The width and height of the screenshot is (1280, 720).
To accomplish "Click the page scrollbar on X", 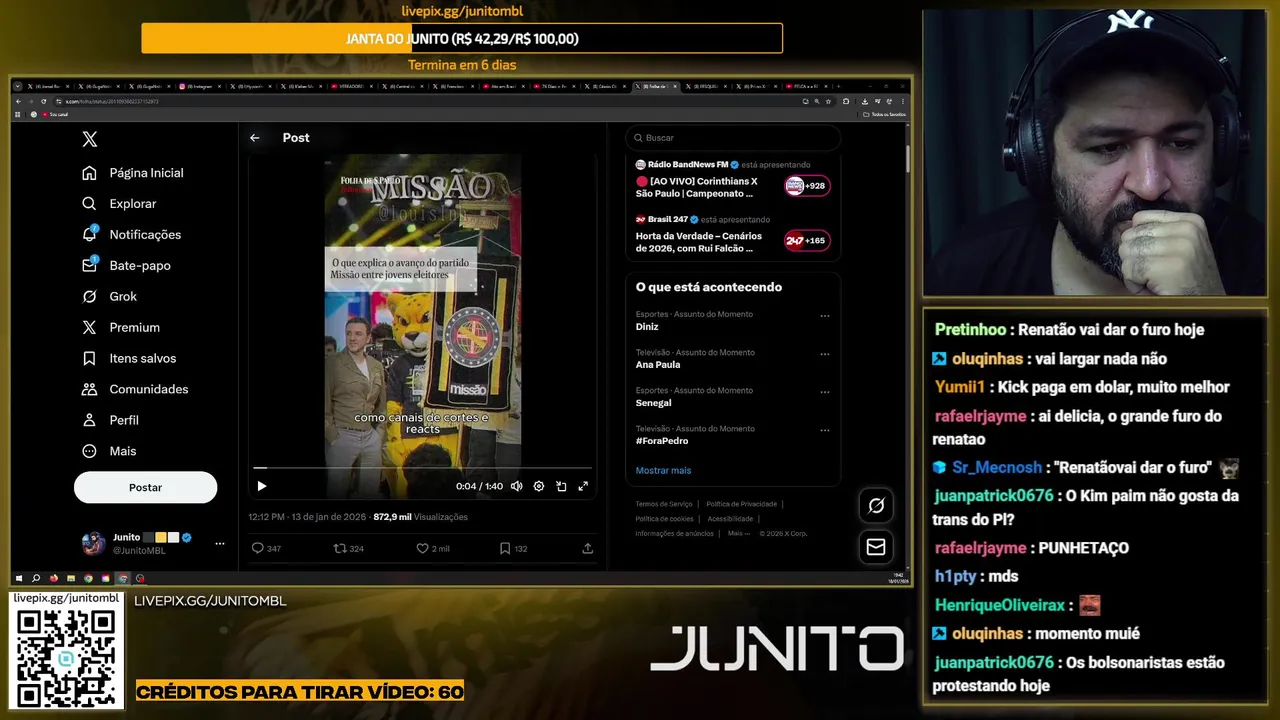I will 907,160.
